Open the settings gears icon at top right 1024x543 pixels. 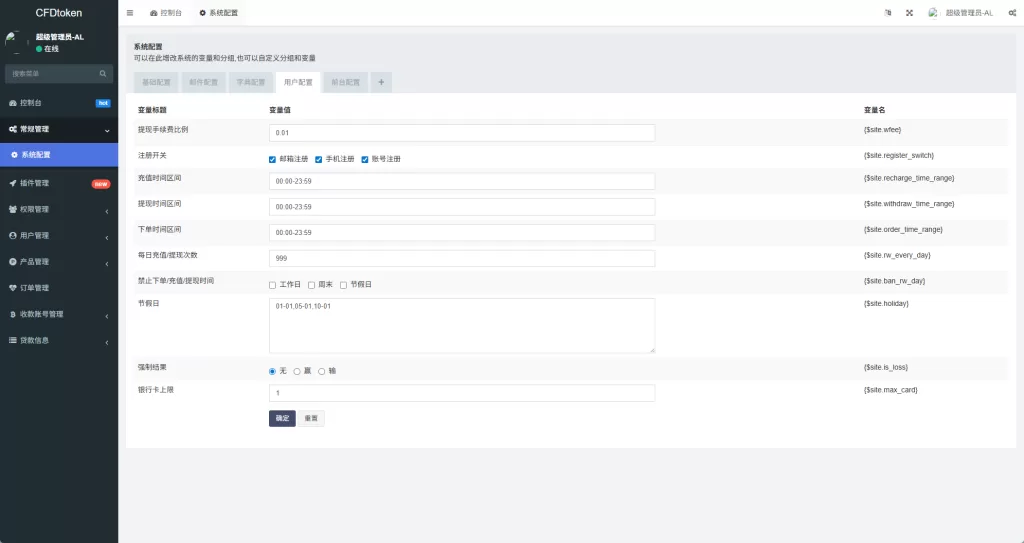(x=1012, y=13)
